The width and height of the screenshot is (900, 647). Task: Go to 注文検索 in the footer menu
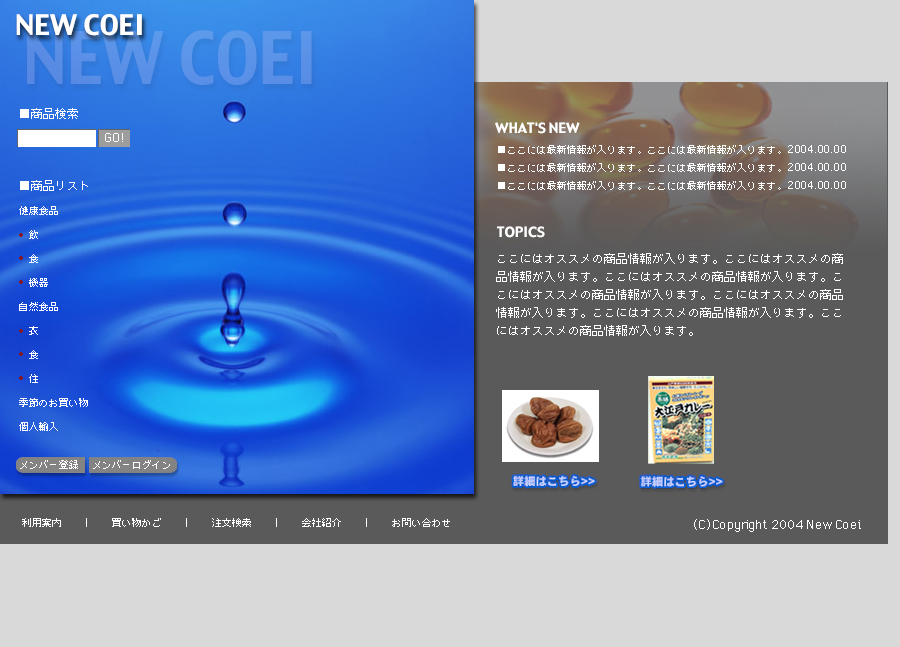click(231, 523)
